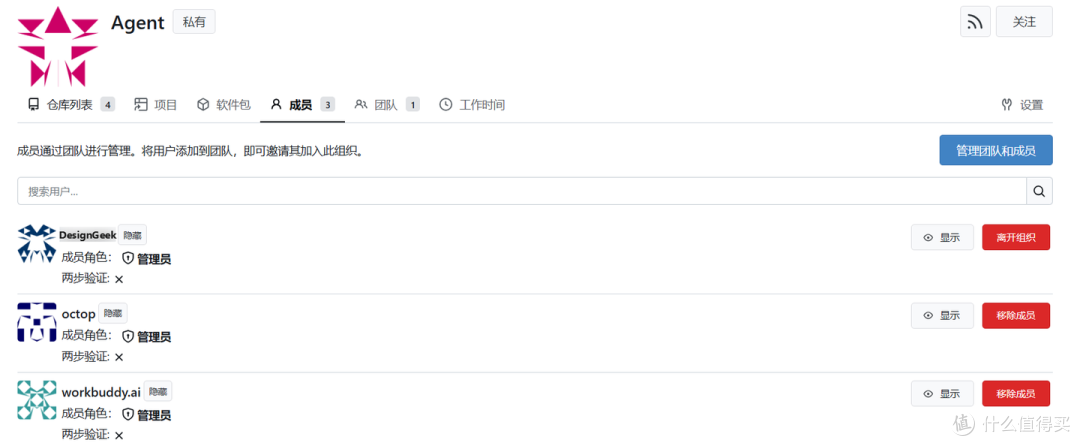This screenshot has width=1080, height=446.
Task: Click the Agent organization name
Action: pos(138,23)
